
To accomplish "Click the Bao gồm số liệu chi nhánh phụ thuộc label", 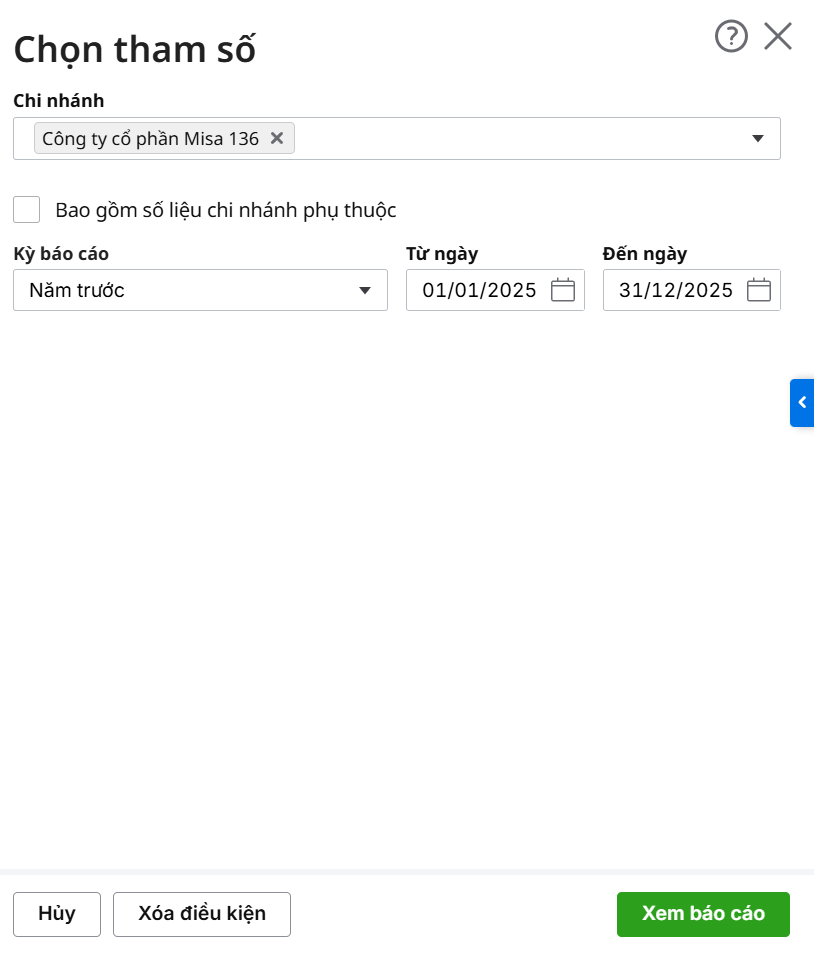I will (x=226, y=210).
